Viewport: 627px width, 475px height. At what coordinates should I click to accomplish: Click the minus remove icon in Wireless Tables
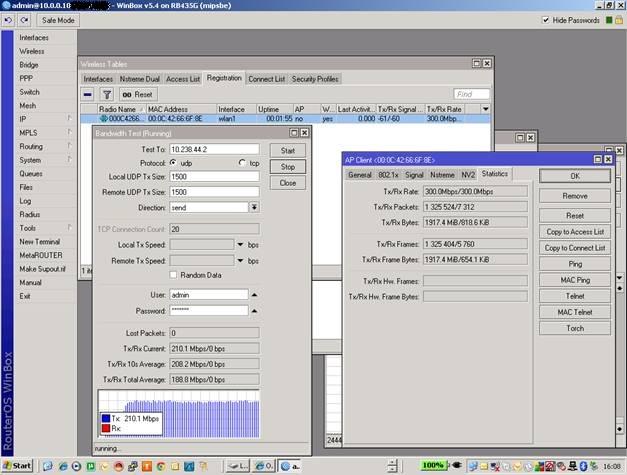(x=88, y=94)
